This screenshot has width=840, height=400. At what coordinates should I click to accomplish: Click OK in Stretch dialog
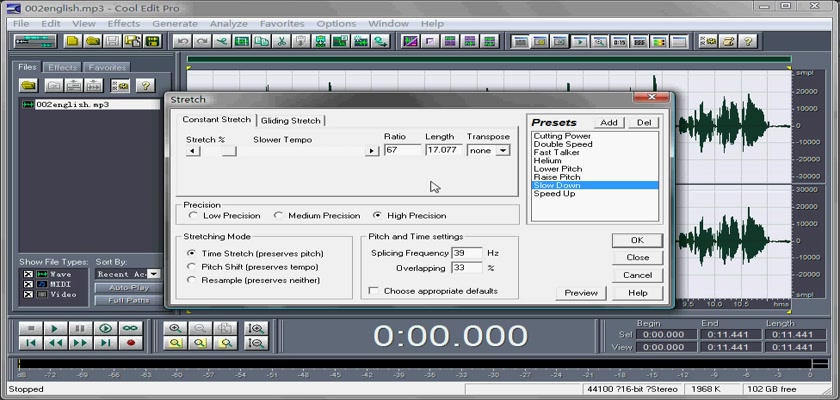637,240
